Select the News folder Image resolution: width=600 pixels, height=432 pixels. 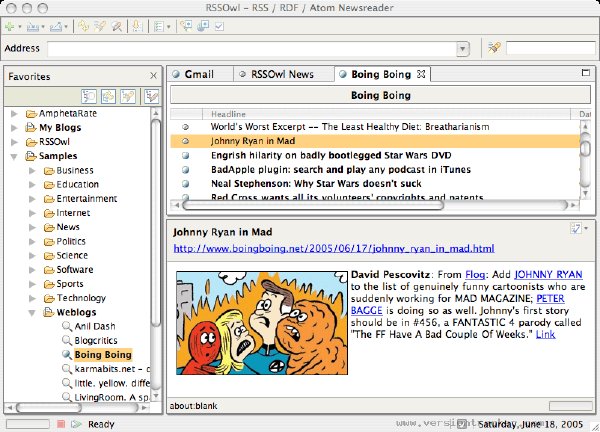[68, 227]
